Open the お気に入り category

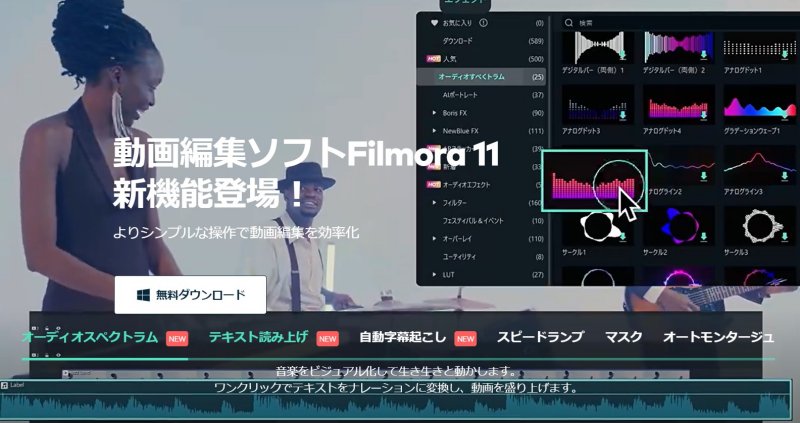(x=457, y=23)
